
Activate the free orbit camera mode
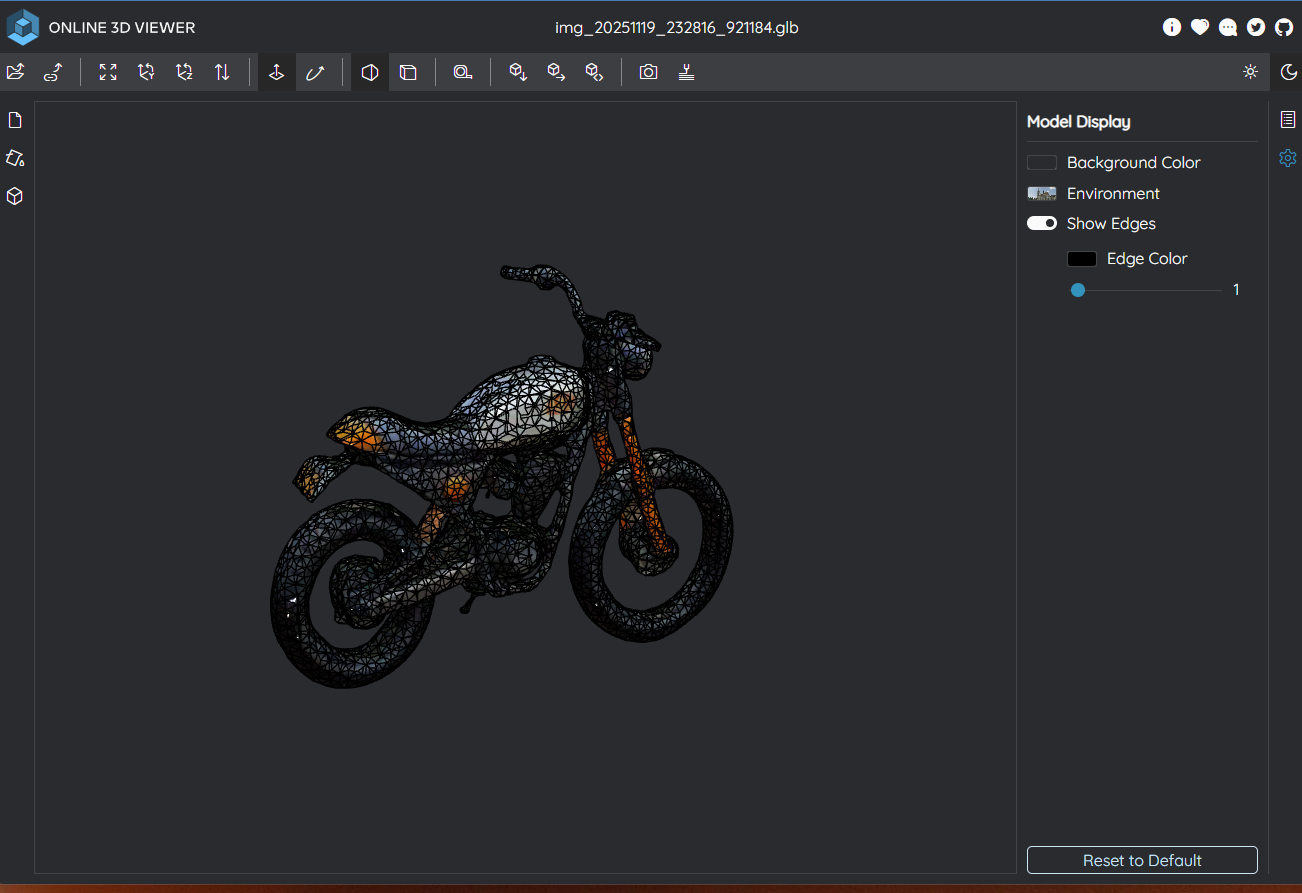(314, 71)
